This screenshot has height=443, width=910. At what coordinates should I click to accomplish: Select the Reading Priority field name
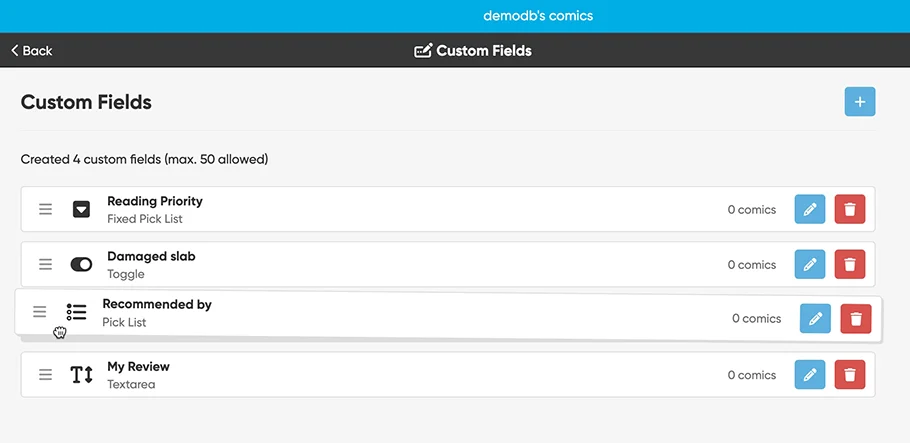(154, 201)
